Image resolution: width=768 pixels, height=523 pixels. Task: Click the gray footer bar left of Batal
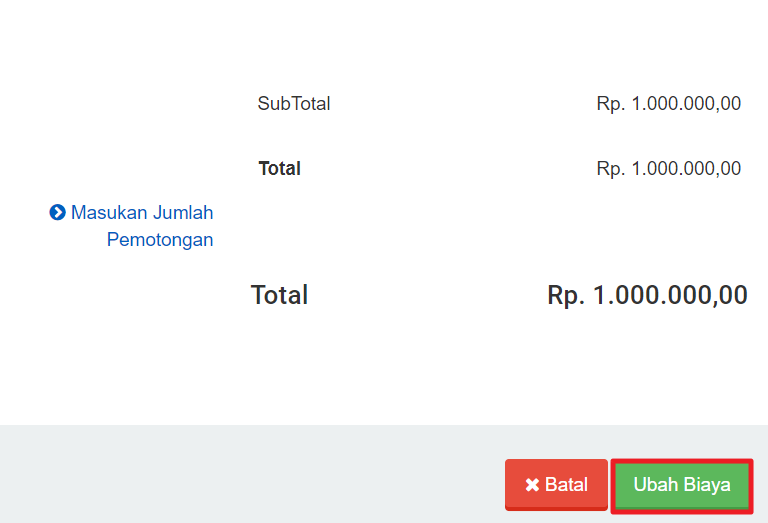[252, 474]
